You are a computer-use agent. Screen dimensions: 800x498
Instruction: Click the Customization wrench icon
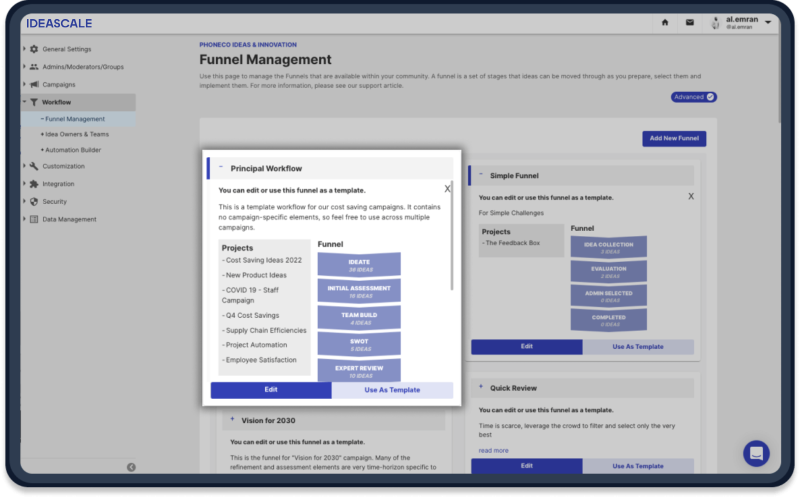[34, 166]
